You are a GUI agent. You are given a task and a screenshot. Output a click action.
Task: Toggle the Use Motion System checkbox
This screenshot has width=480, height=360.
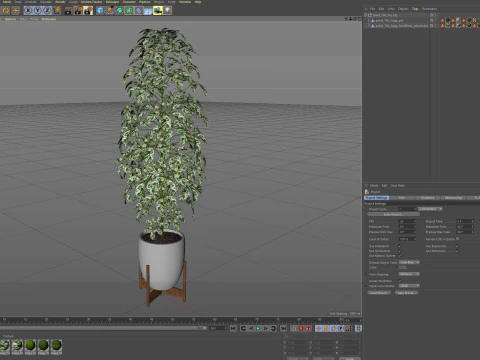[x=400, y=256]
